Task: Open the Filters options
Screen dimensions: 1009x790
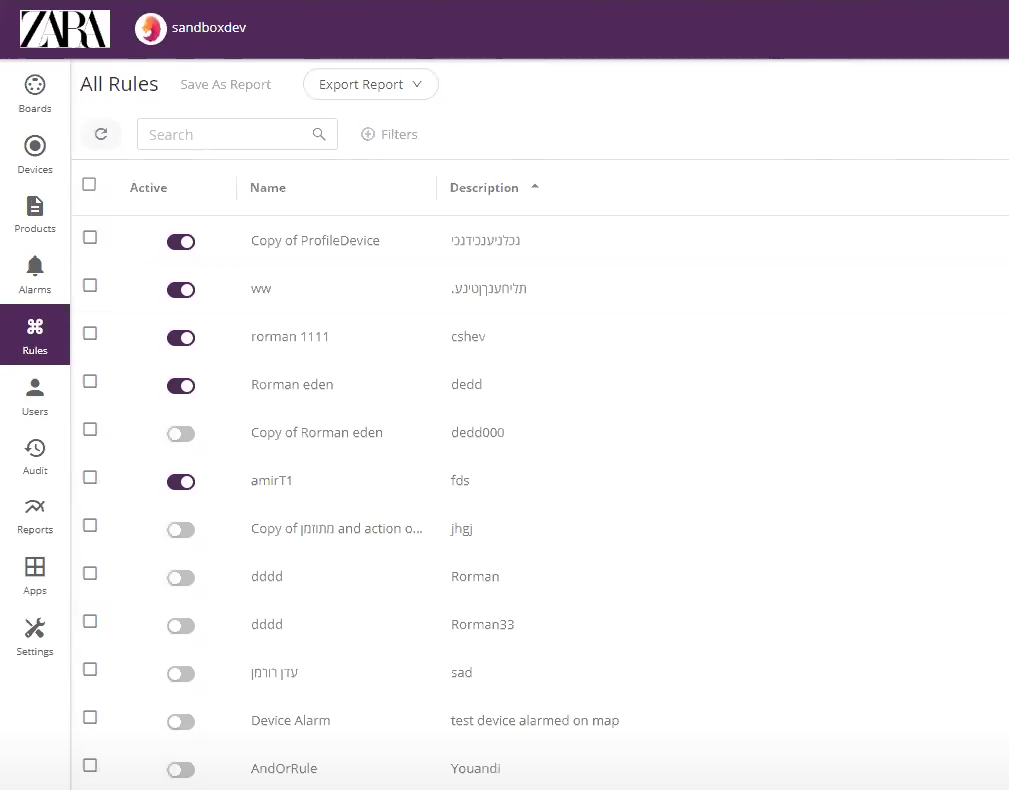Action: tap(389, 134)
